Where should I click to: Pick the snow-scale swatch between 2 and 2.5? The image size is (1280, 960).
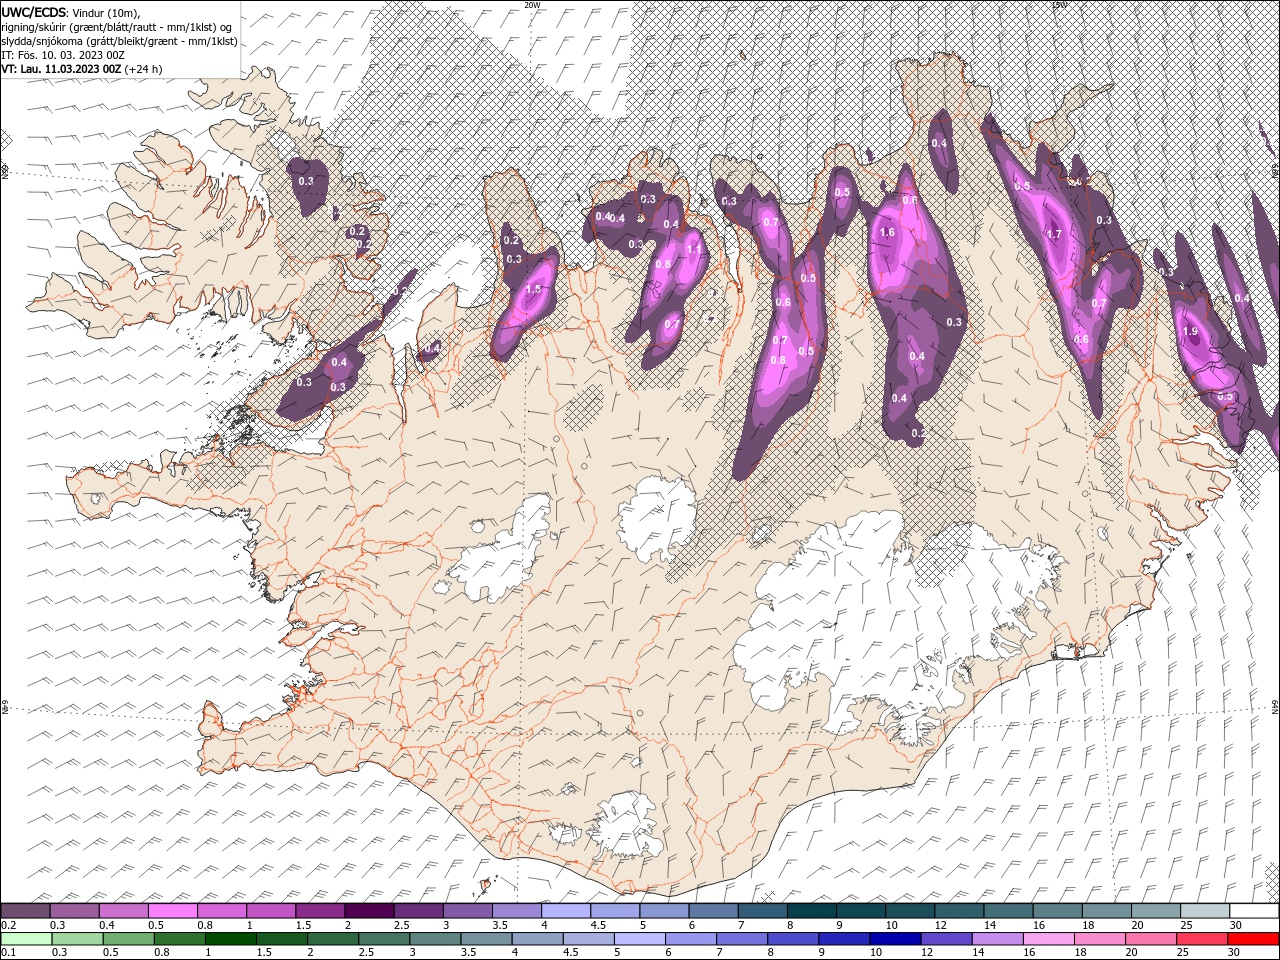[x=370, y=911]
